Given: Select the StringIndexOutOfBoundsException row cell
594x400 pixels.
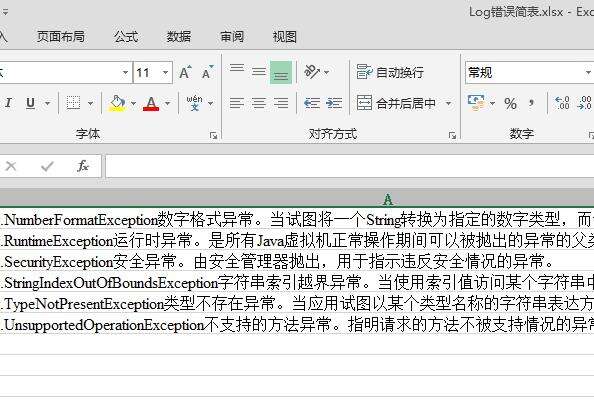Looking at the screenshot, I should coord(297,282).
